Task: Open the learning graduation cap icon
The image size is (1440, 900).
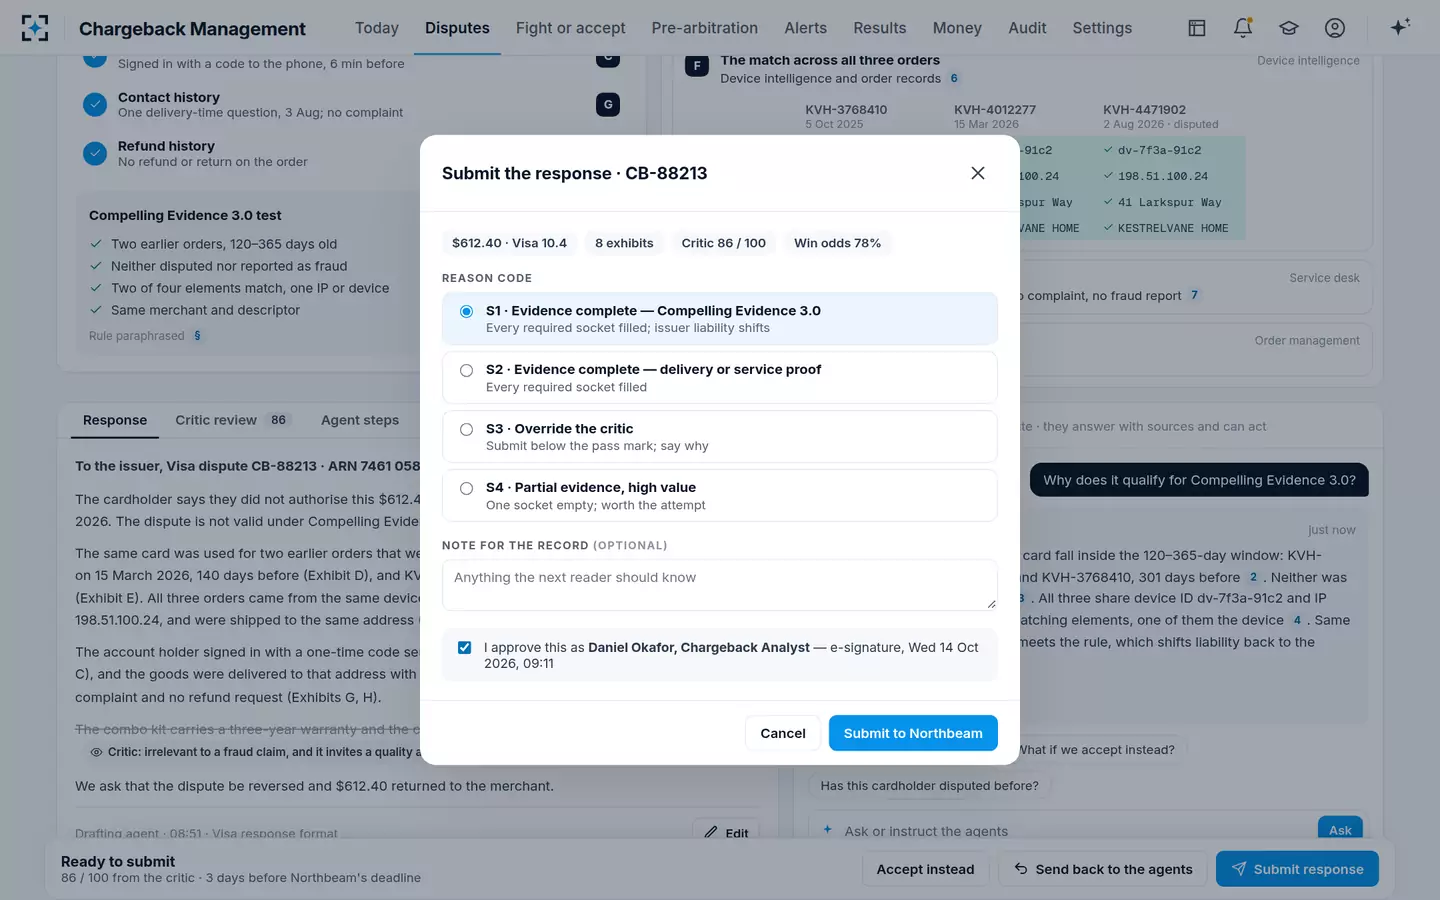Action: pos(1289,28)
